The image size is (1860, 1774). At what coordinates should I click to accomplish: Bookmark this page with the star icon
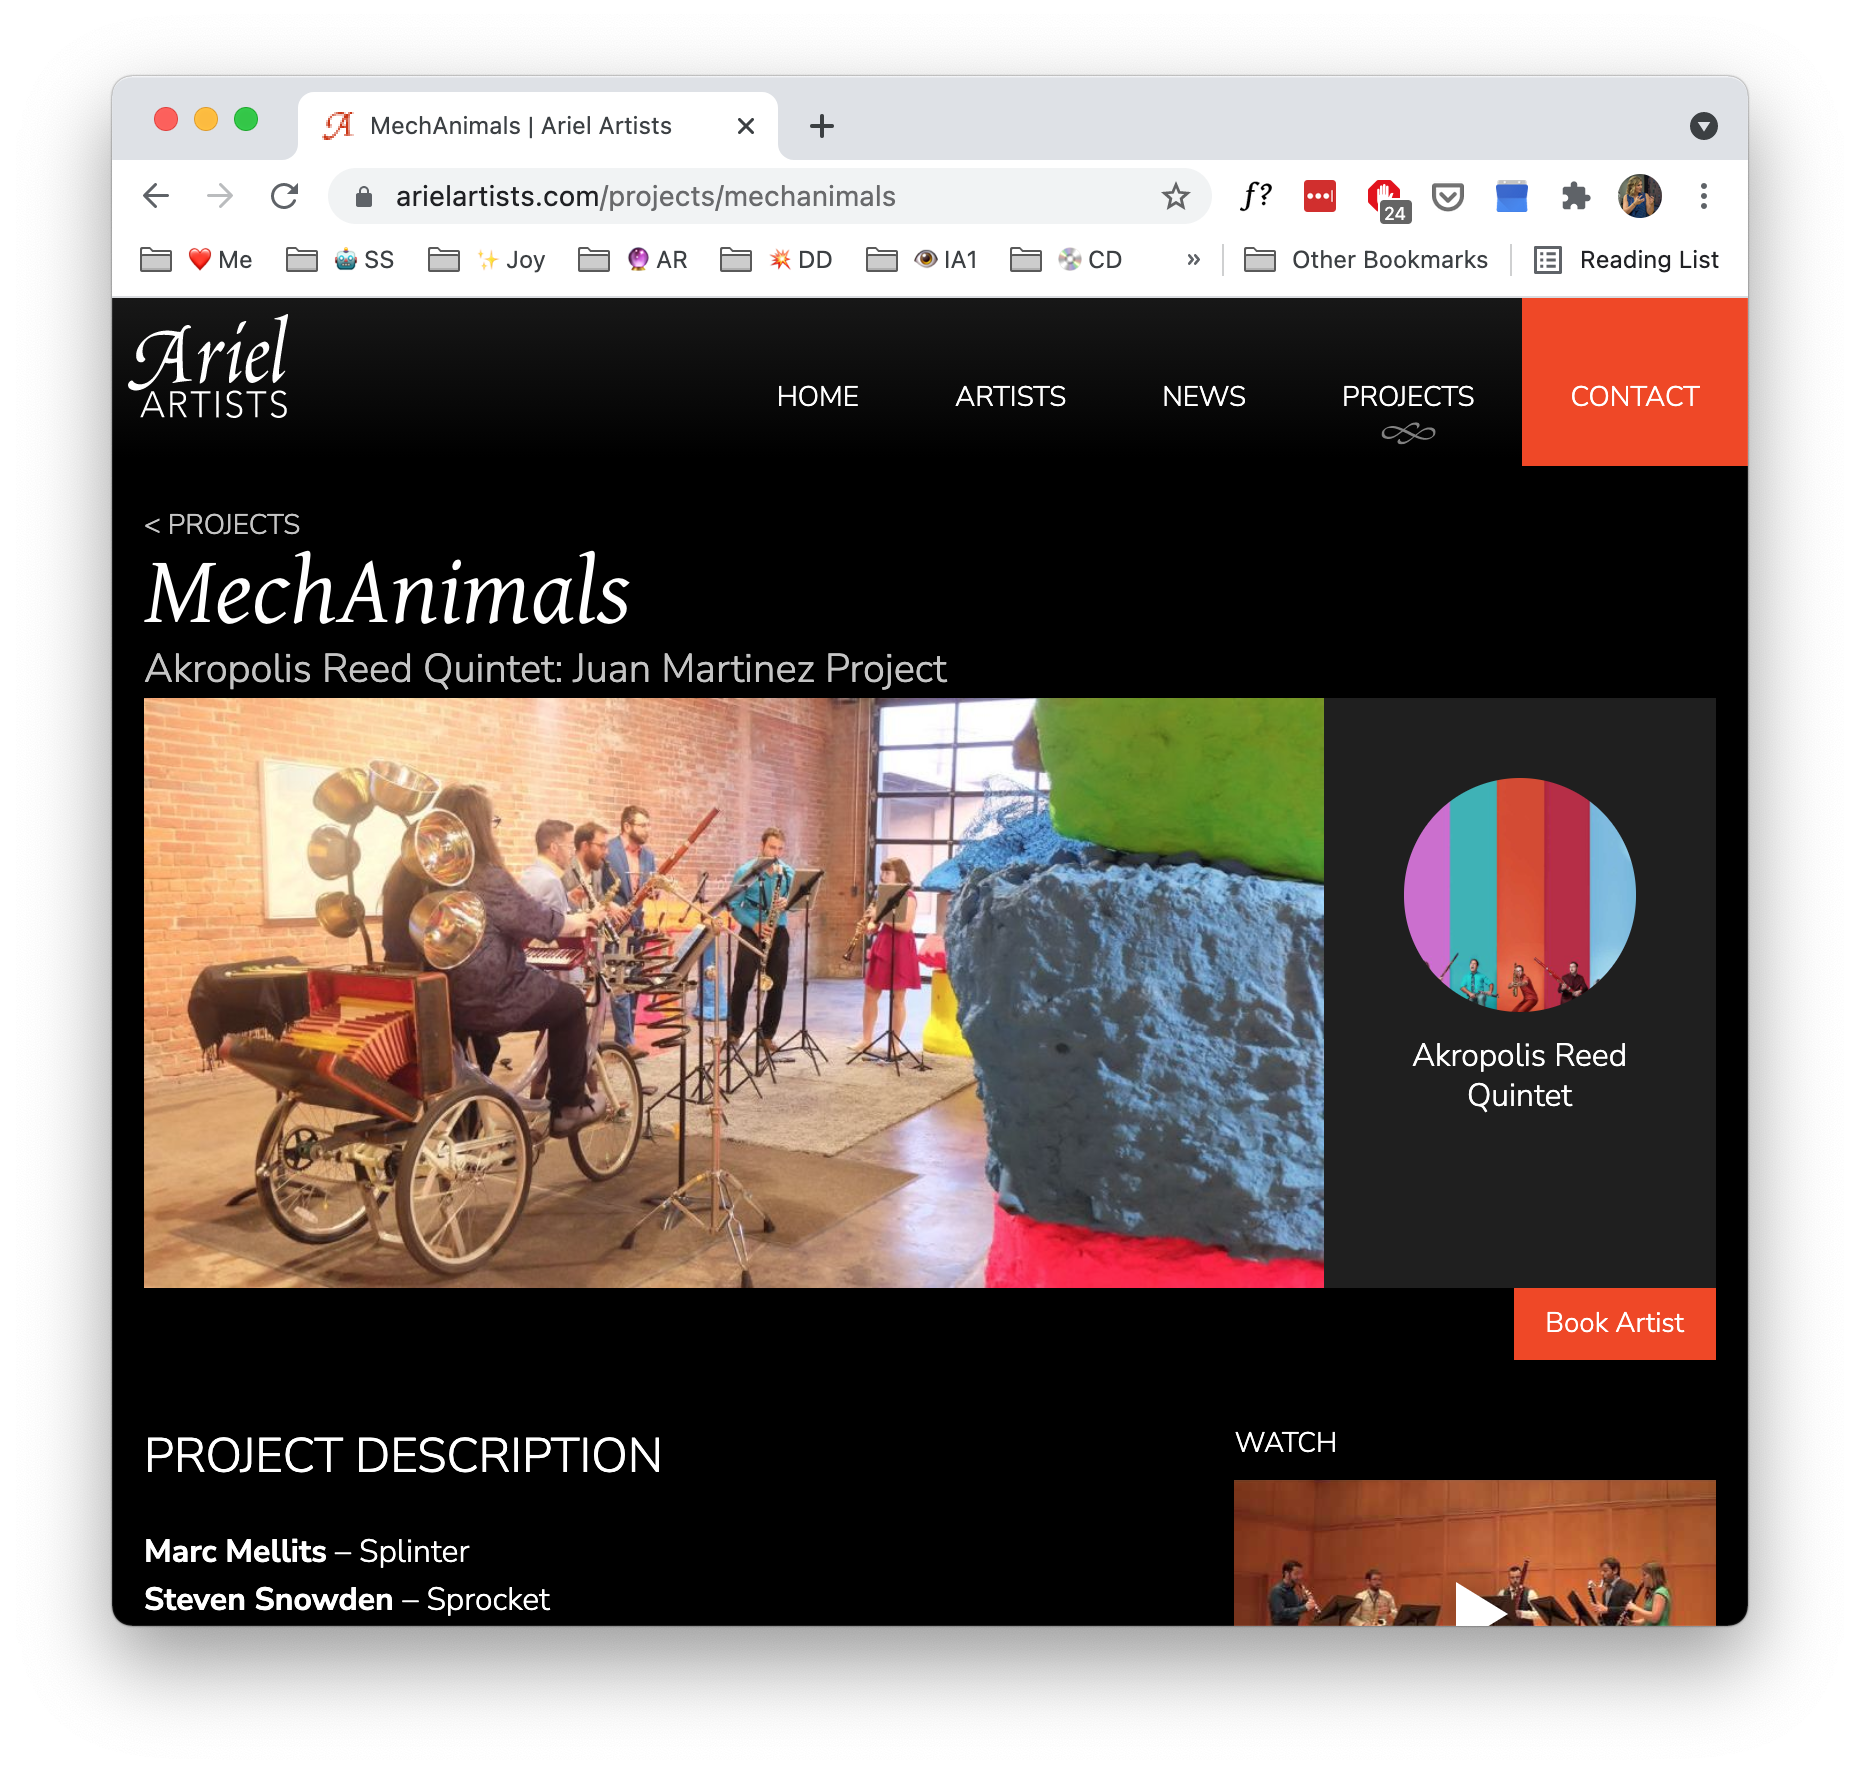(x=1175, y=196)
